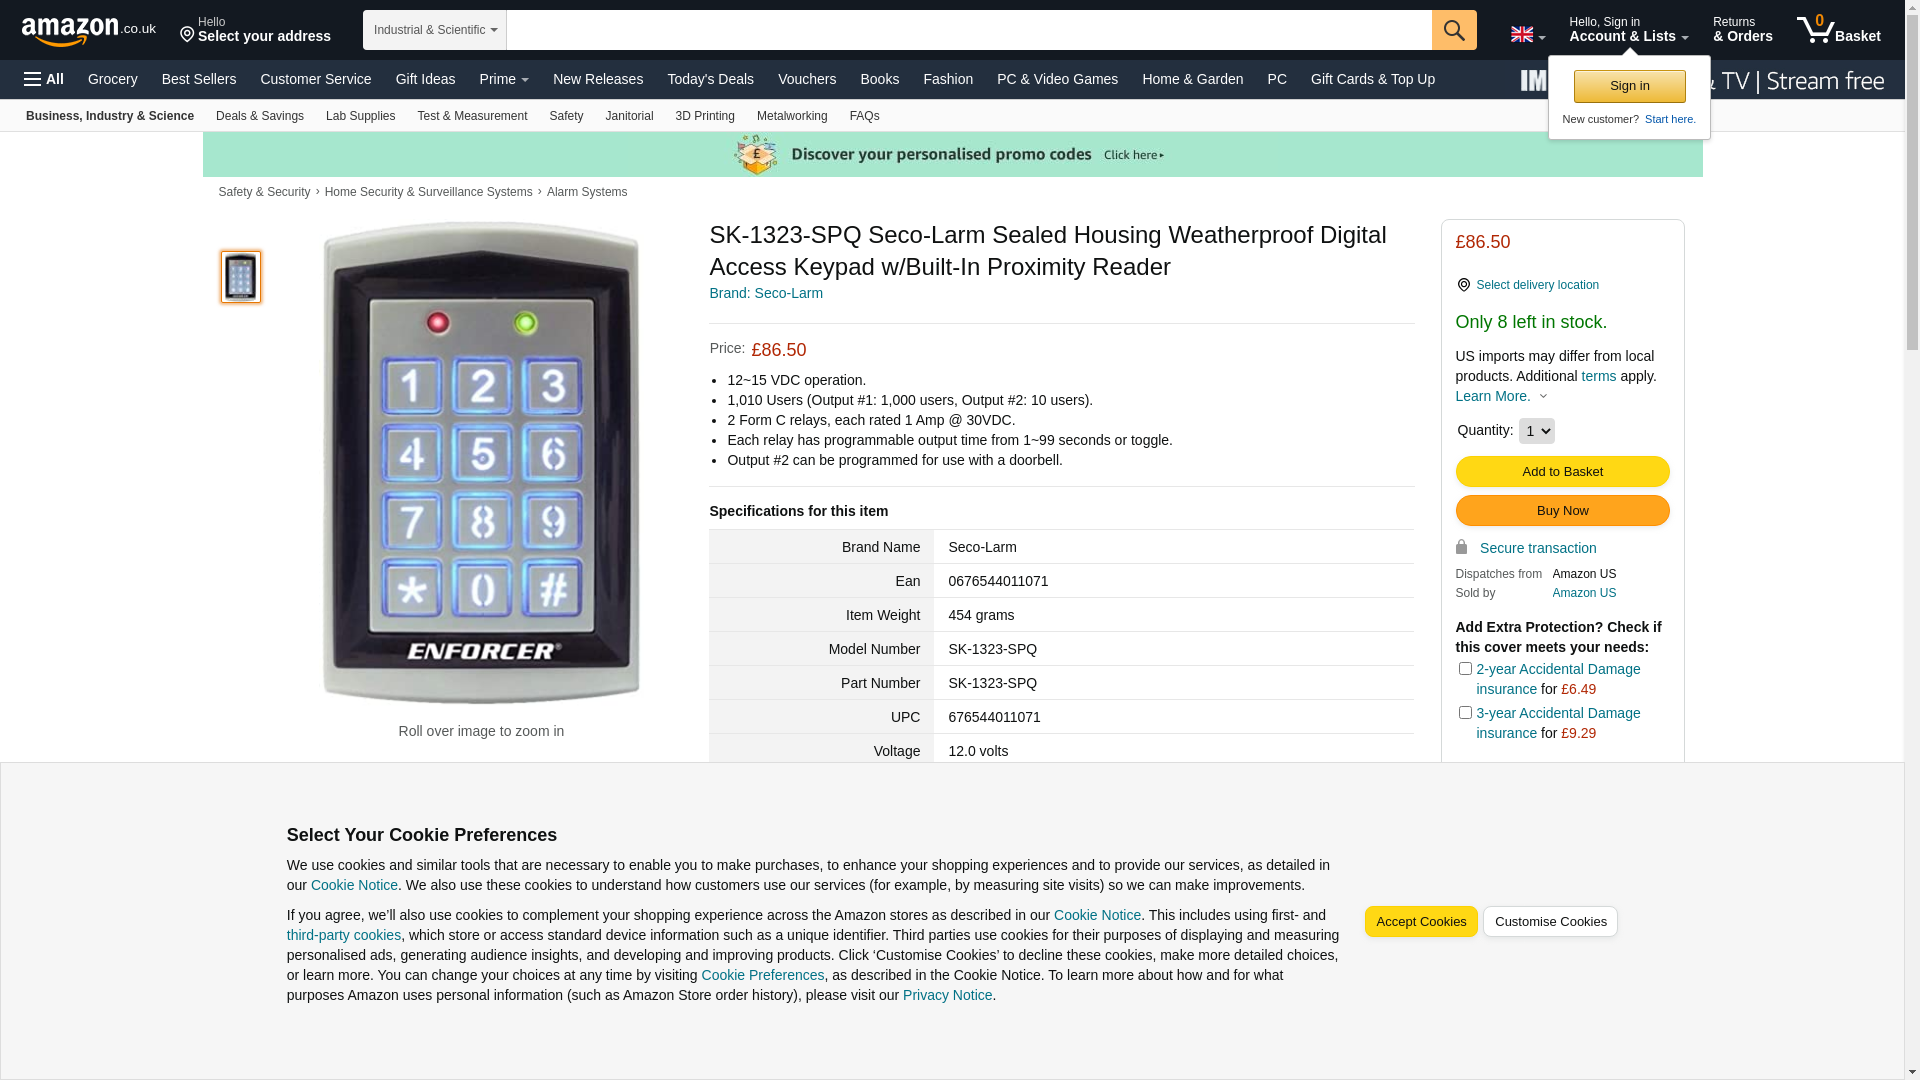Expand the Learn More chevron
Screen dimensions: 1920x1080
(x=1543, y=396)
